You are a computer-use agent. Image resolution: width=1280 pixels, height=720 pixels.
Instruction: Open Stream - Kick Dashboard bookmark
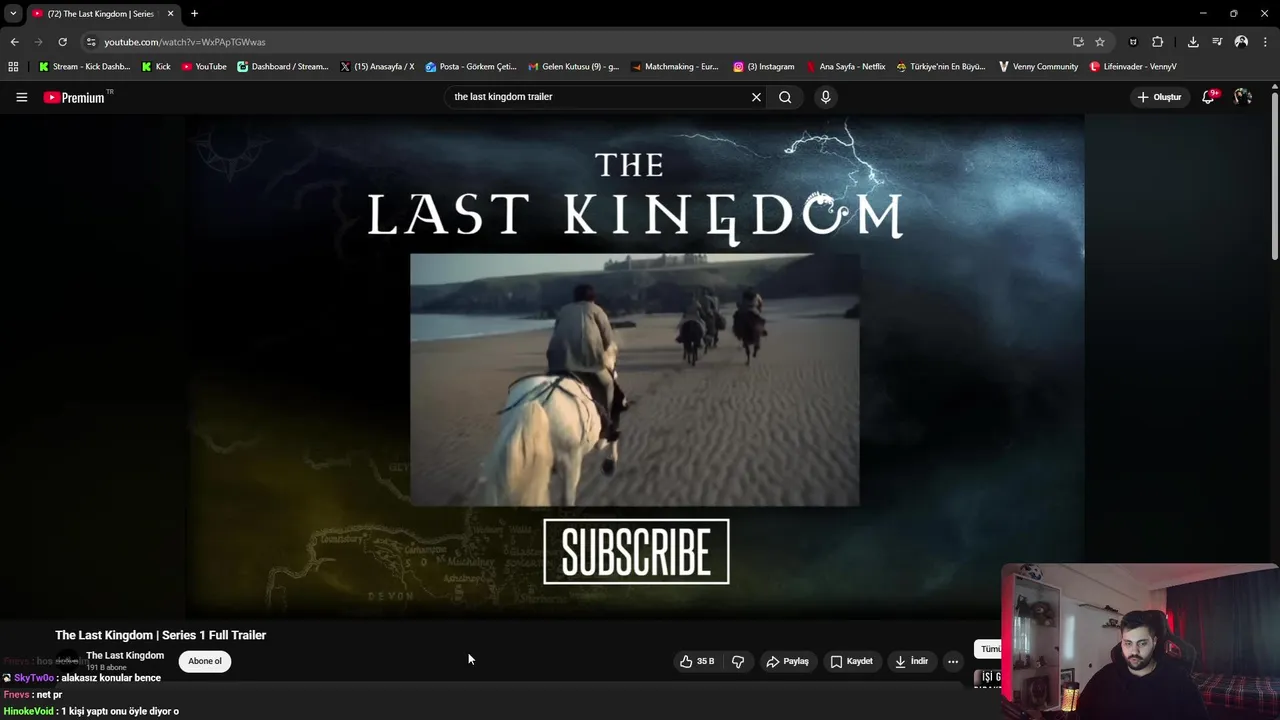pyautogui.click(x=84, y=67)
